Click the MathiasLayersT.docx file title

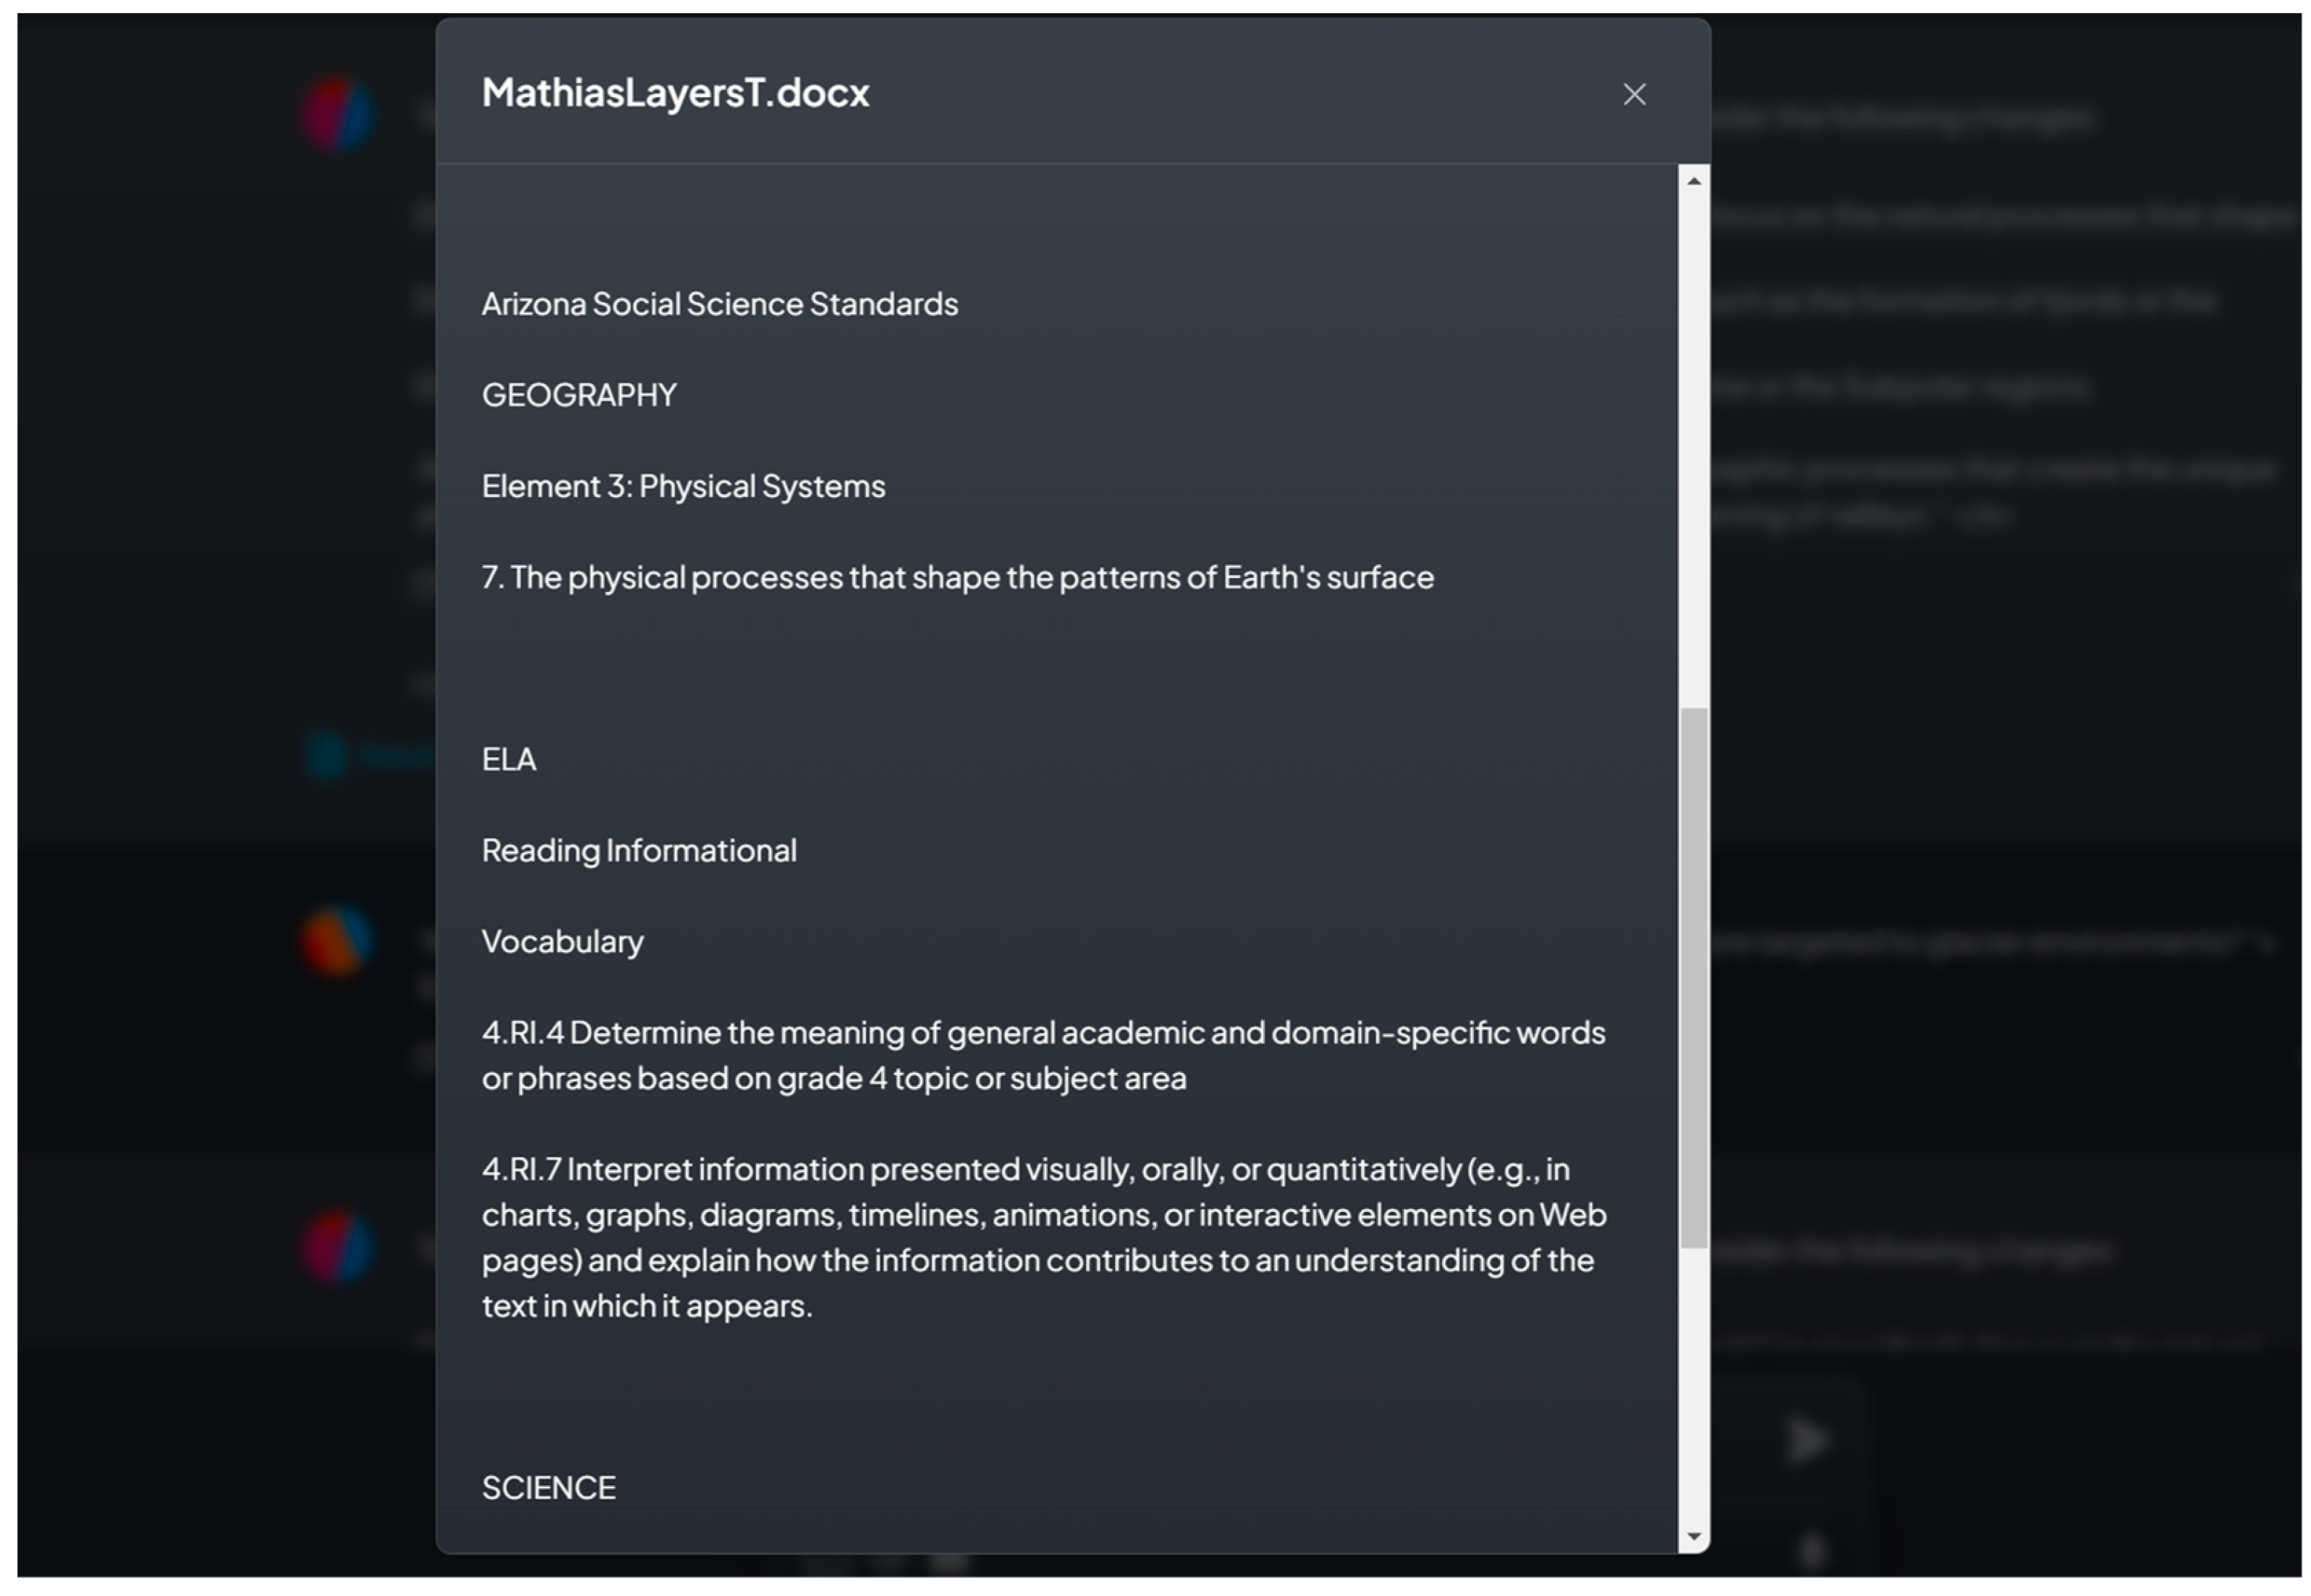pos(675,93)
